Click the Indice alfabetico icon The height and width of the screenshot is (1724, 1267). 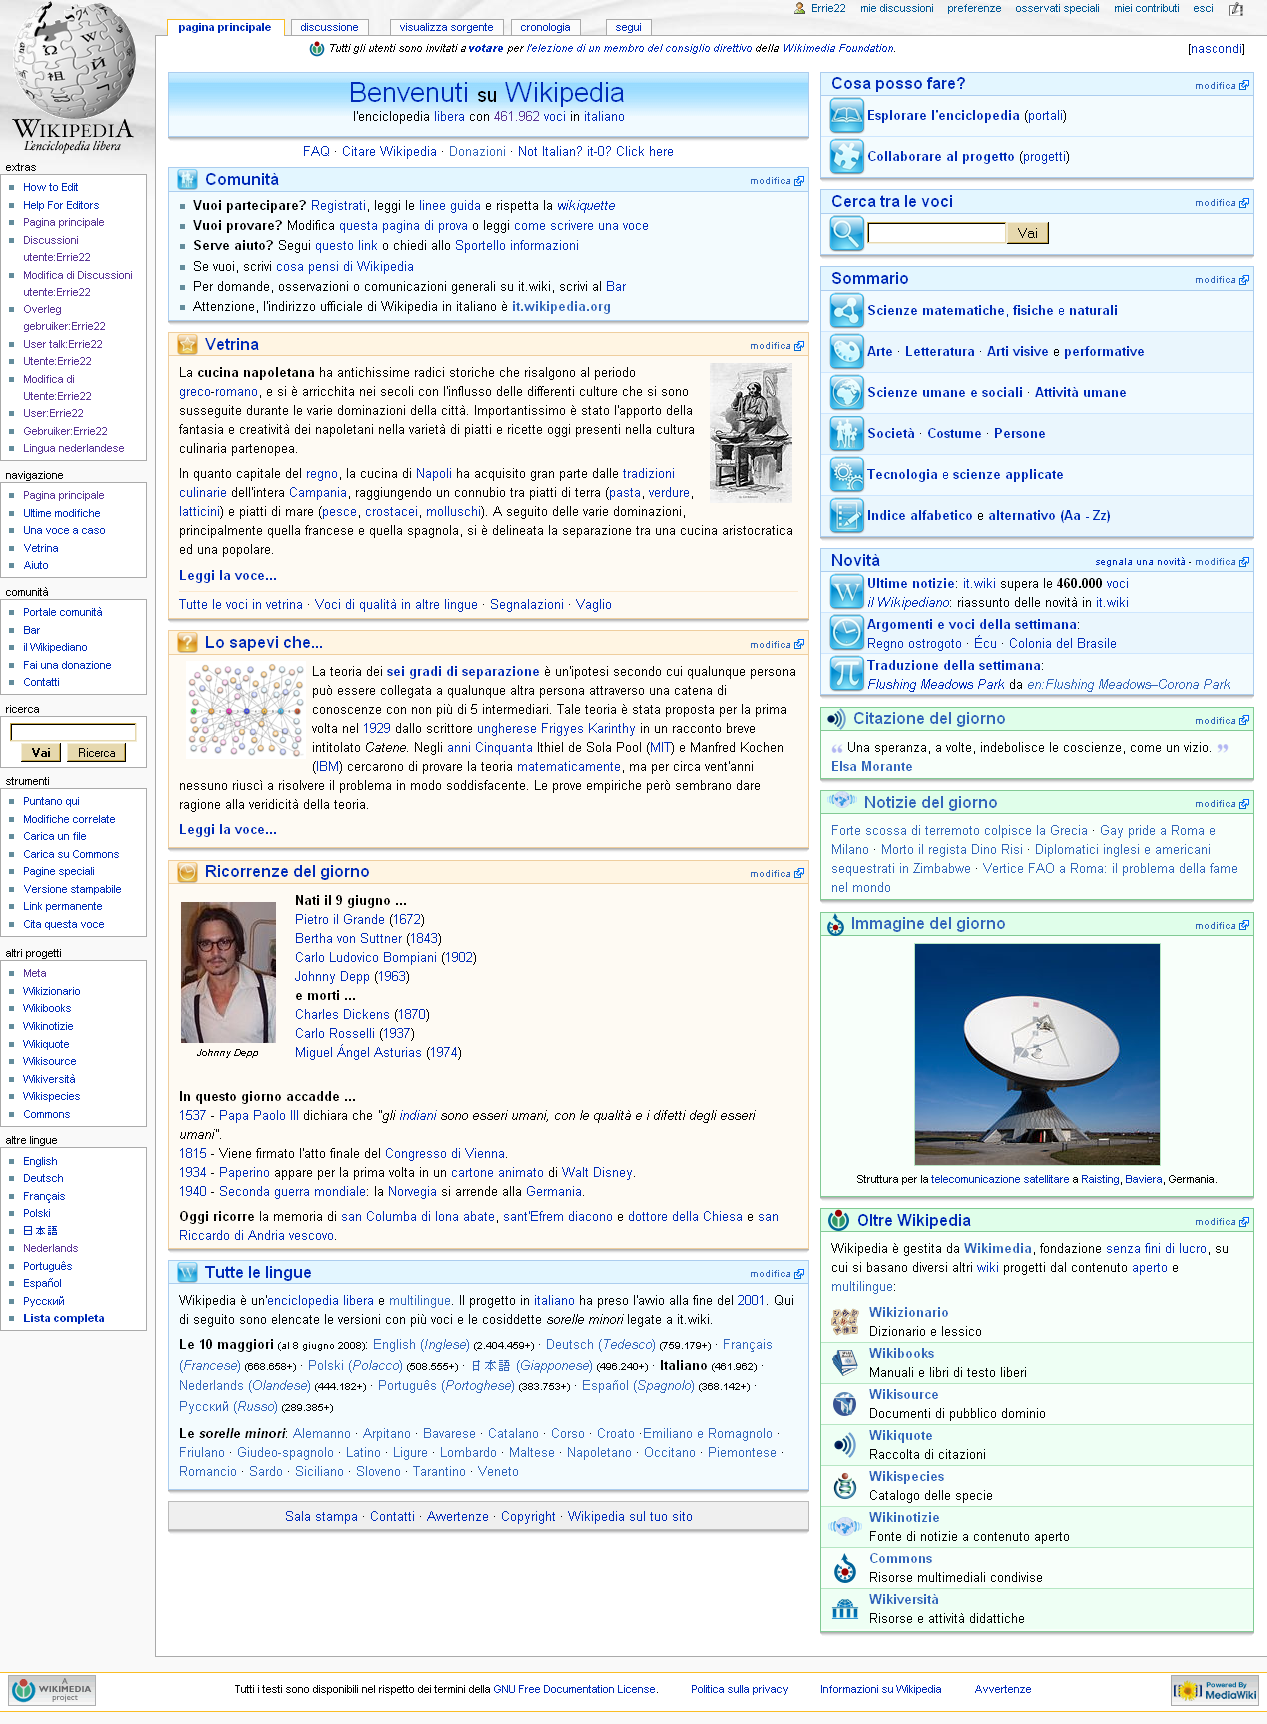[x=846, y=516]
